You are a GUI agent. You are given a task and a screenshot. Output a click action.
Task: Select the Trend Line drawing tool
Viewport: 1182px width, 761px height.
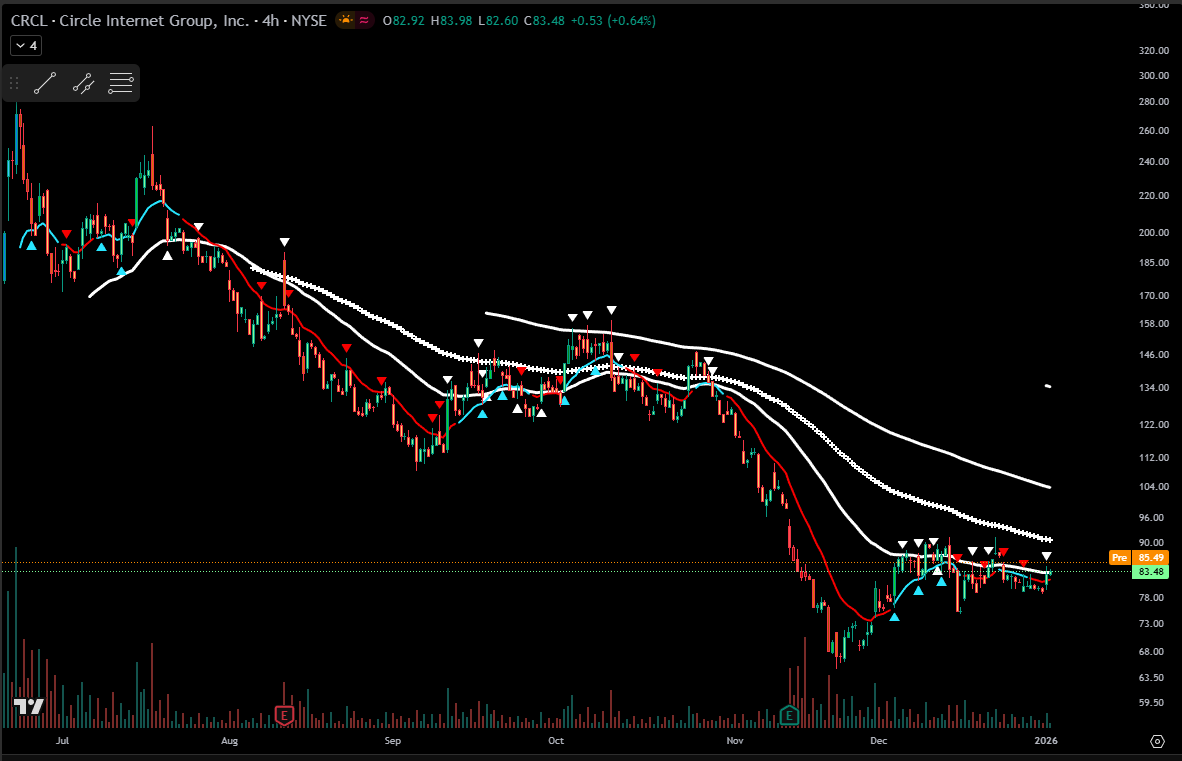pos(45,83)
